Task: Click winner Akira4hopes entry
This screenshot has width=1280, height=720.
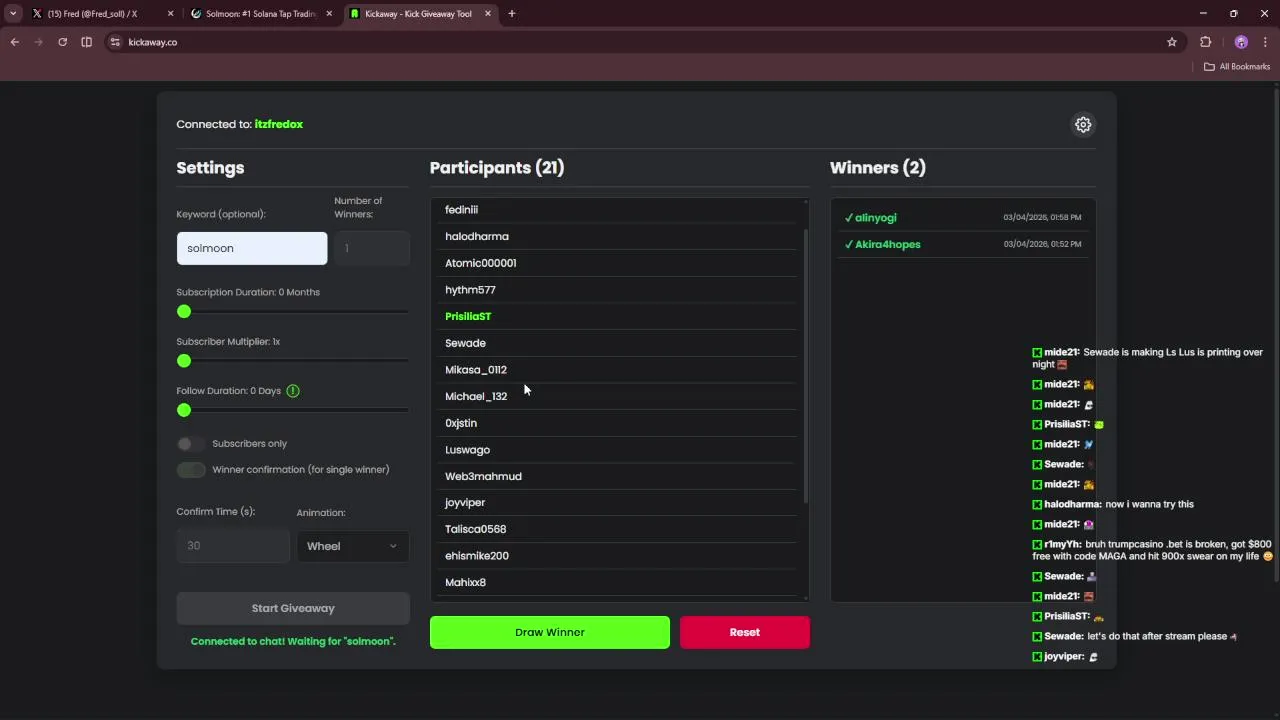Action: [x=963, y=244]
